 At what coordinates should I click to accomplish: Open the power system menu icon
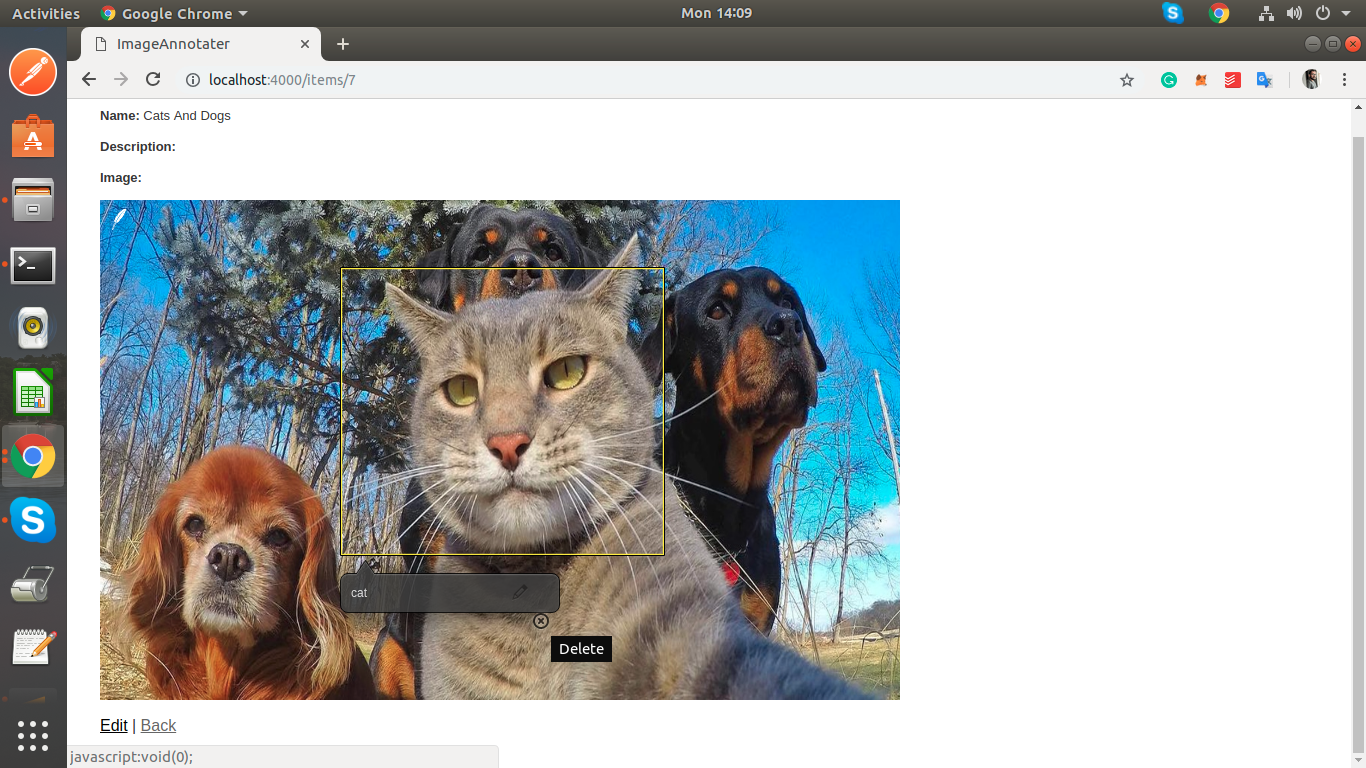point(1322,14)
